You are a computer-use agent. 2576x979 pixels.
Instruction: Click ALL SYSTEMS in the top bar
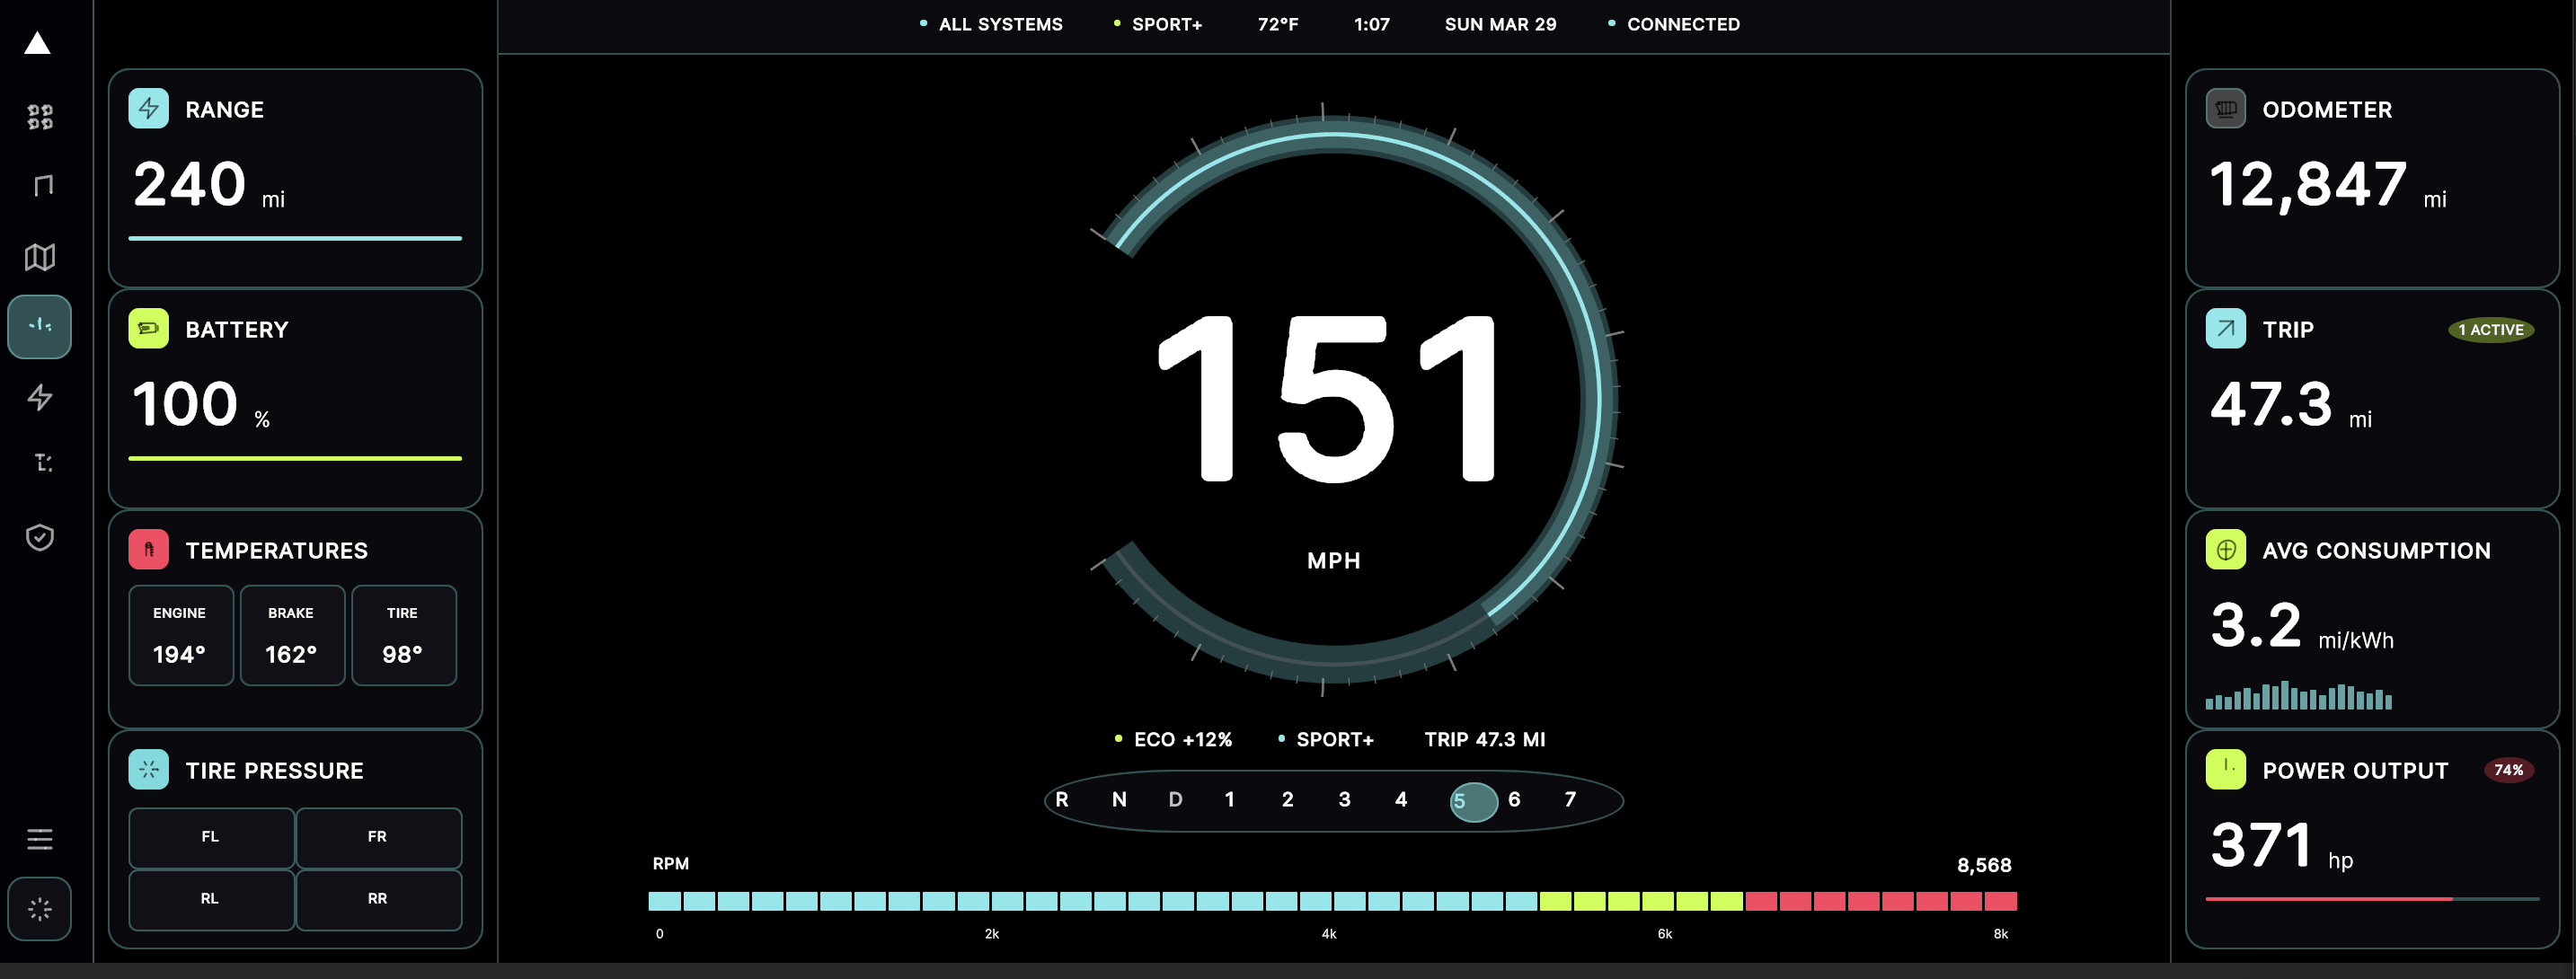click(999, 24)
